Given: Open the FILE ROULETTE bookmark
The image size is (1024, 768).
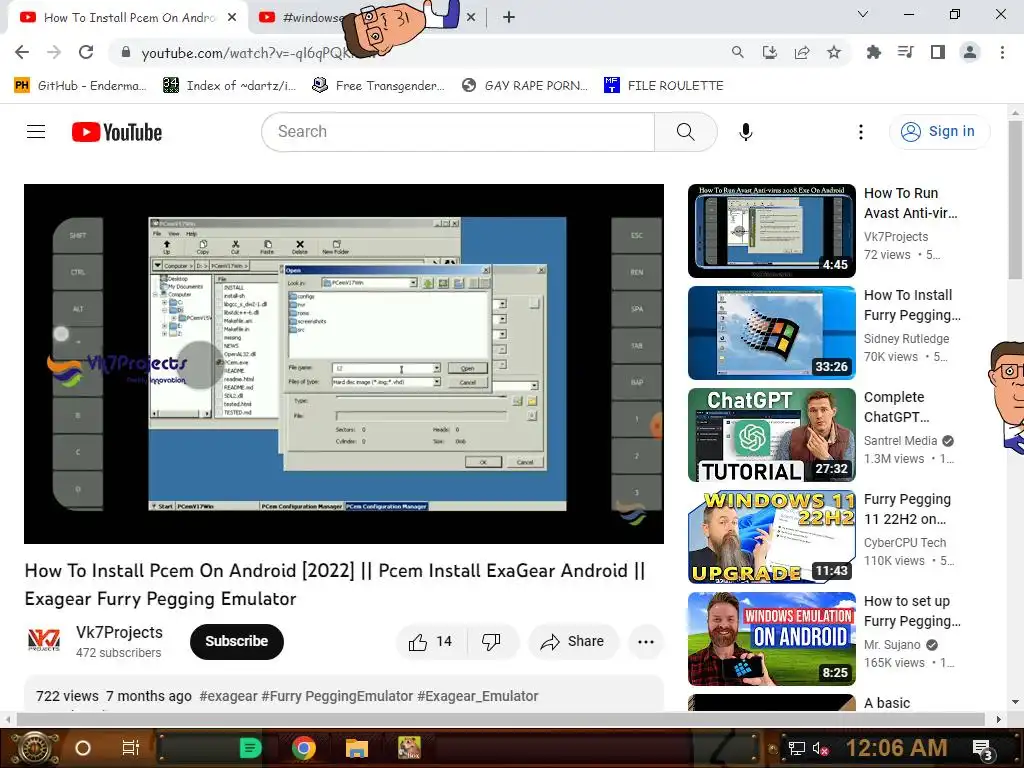Looking at the screenshot, I should click(x=664, y=86).
